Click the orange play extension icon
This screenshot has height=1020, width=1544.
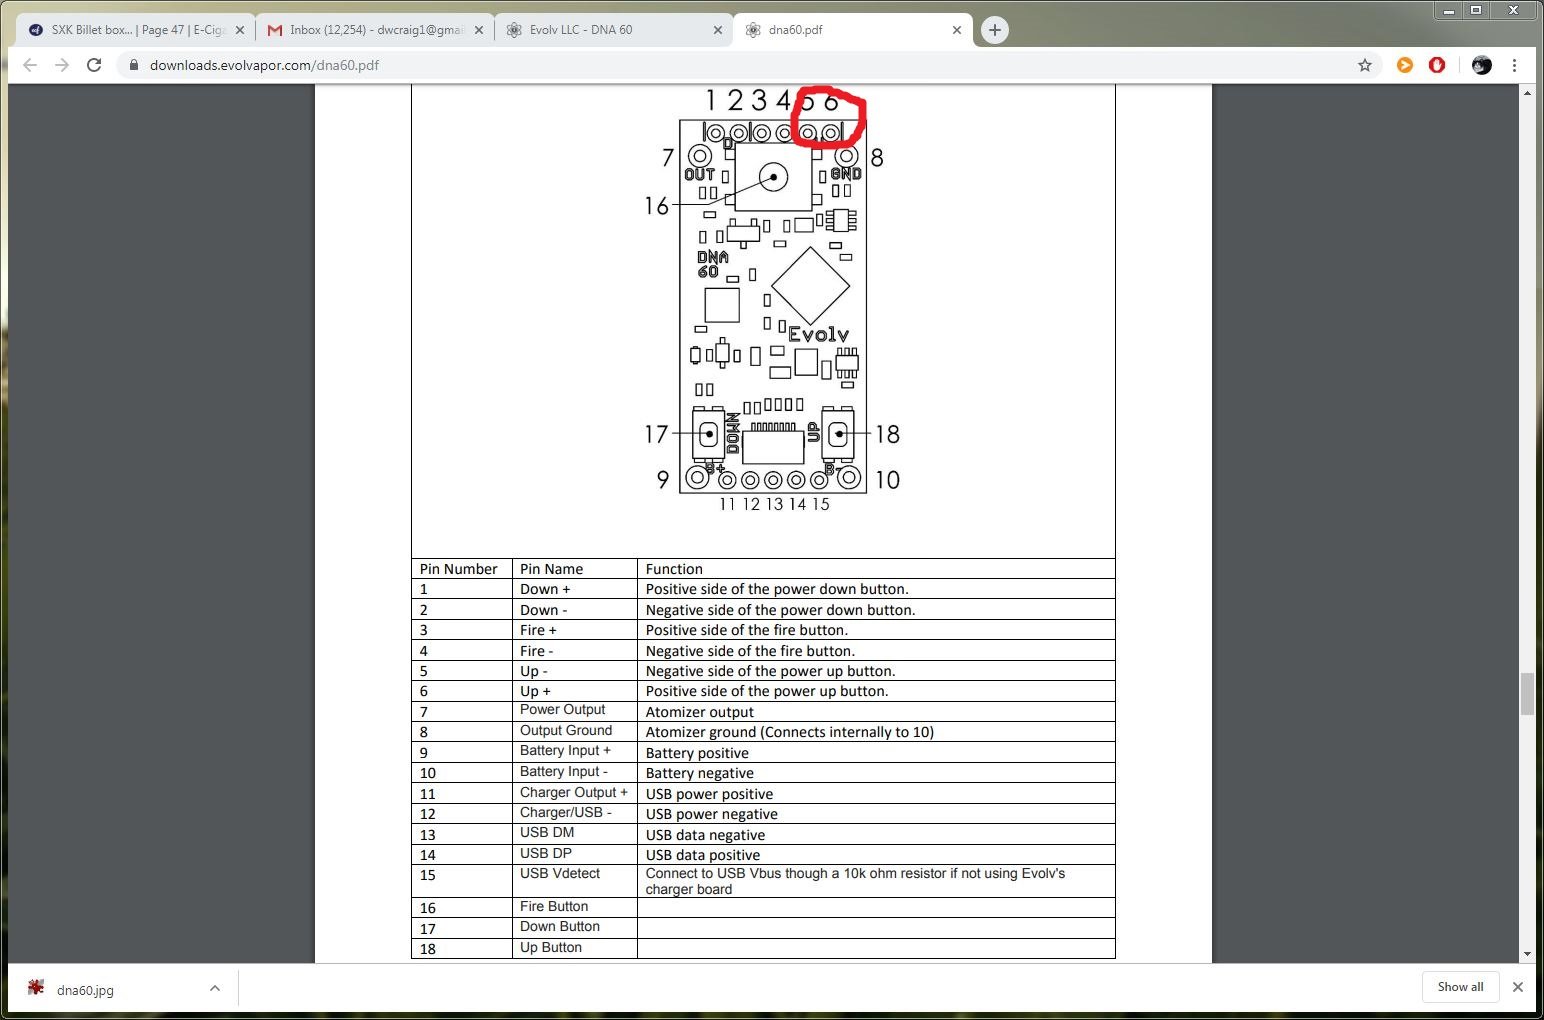coord(1405,65)
